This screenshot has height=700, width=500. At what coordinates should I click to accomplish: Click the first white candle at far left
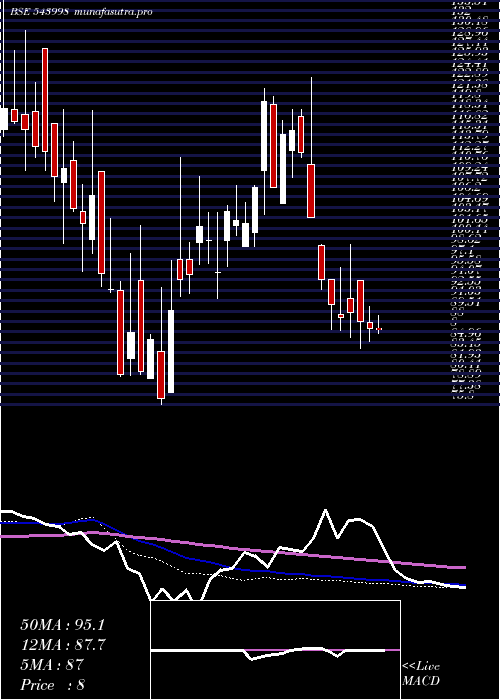4,119
